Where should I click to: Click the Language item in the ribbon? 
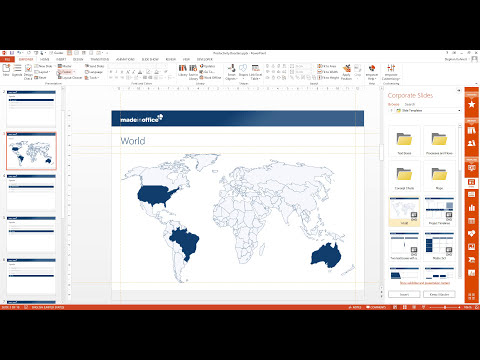point(94,72)
